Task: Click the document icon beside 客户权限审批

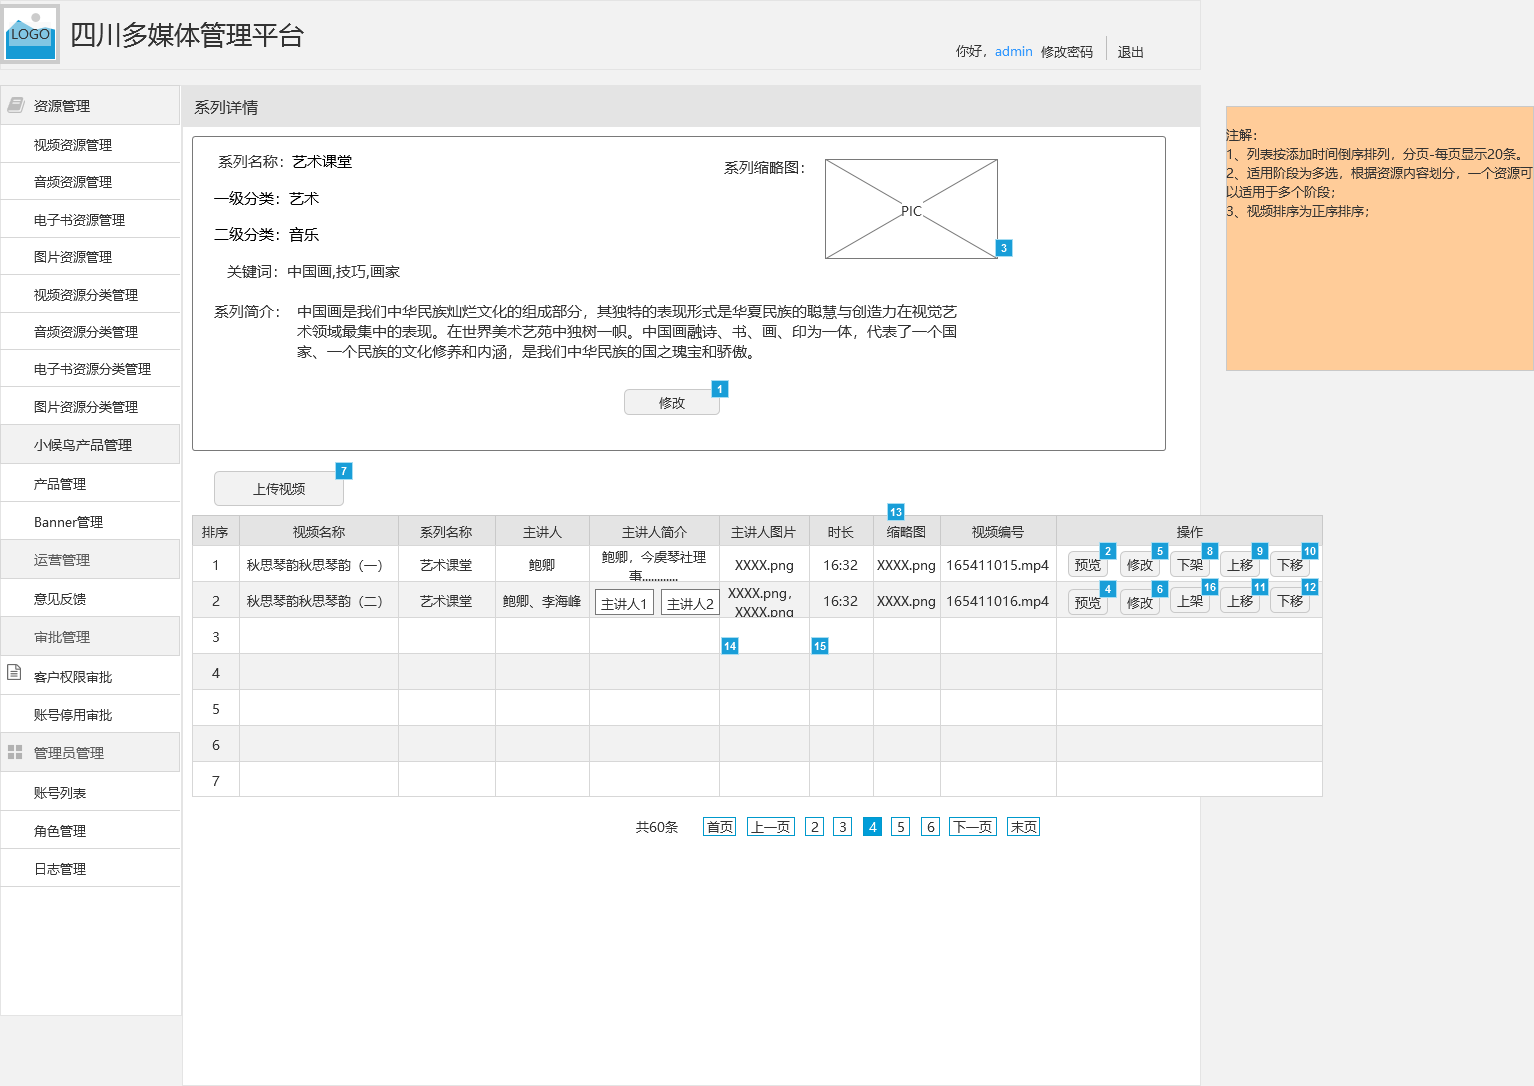Action: pyautogui.click(x=14, y=672)
